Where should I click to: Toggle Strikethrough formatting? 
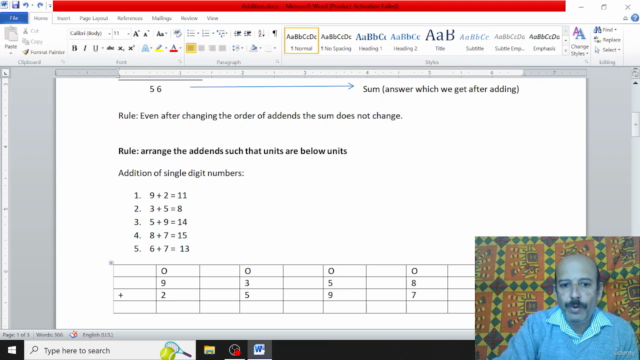pyautogui.click(x=110, y=49)
